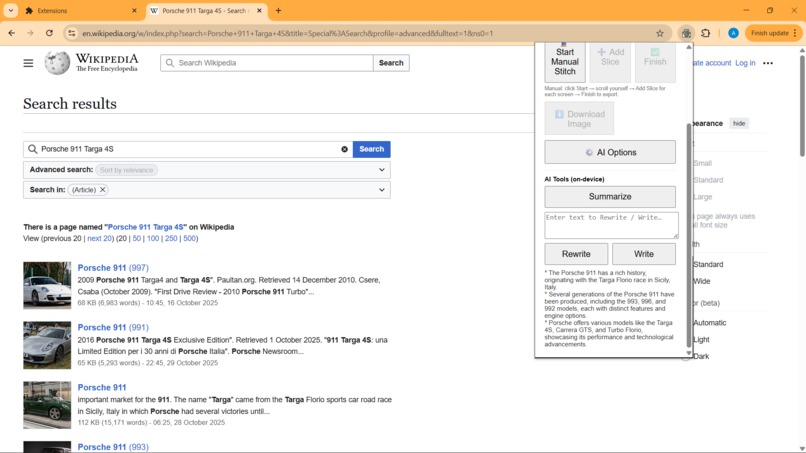Click the Write button

coord(644,254)
